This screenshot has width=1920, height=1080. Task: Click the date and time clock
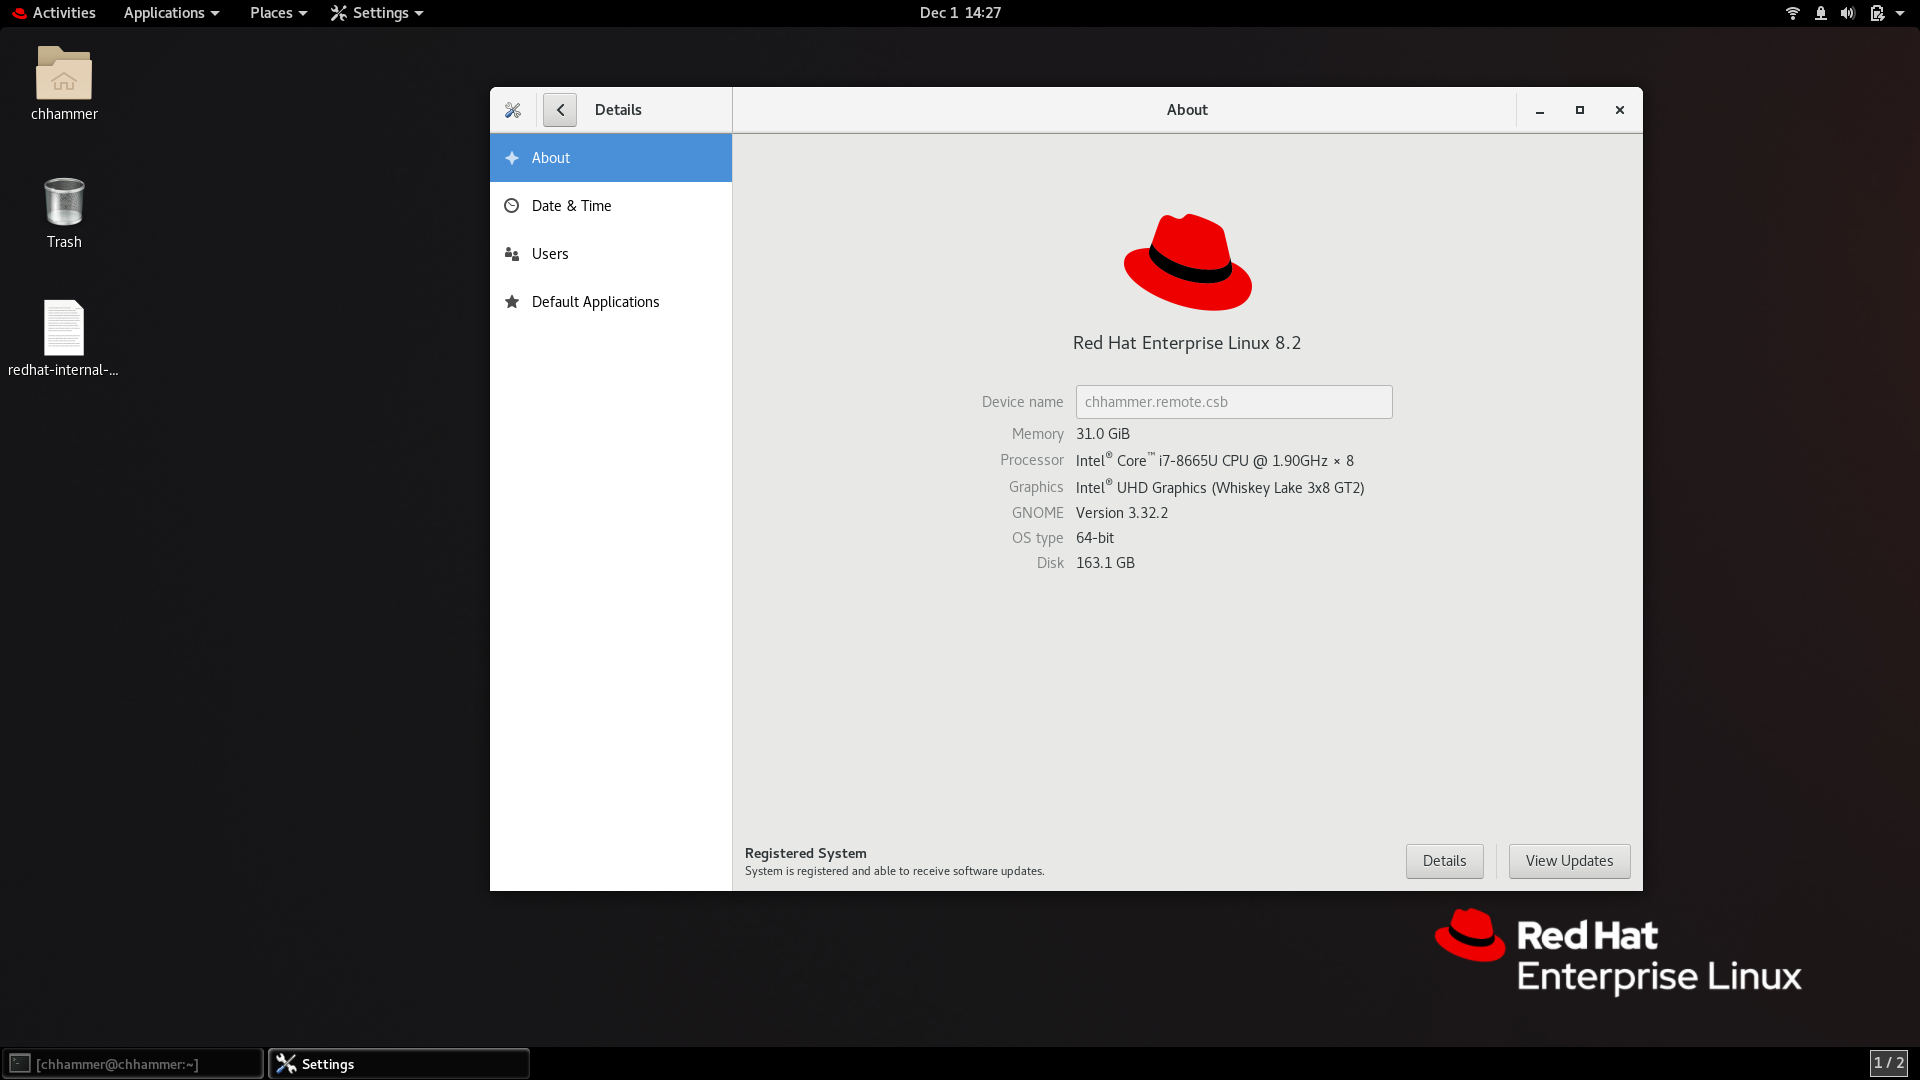(x=960, y=13)
